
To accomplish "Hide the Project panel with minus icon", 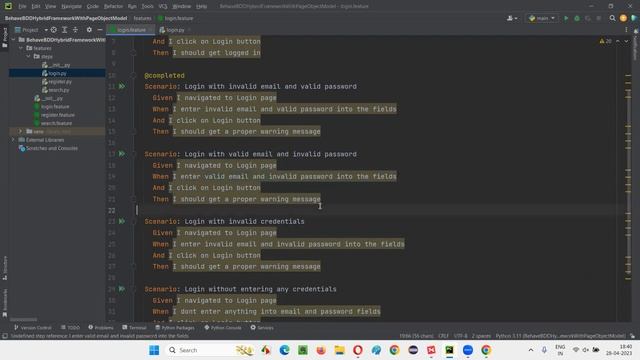I will click(x=100, y=30).
